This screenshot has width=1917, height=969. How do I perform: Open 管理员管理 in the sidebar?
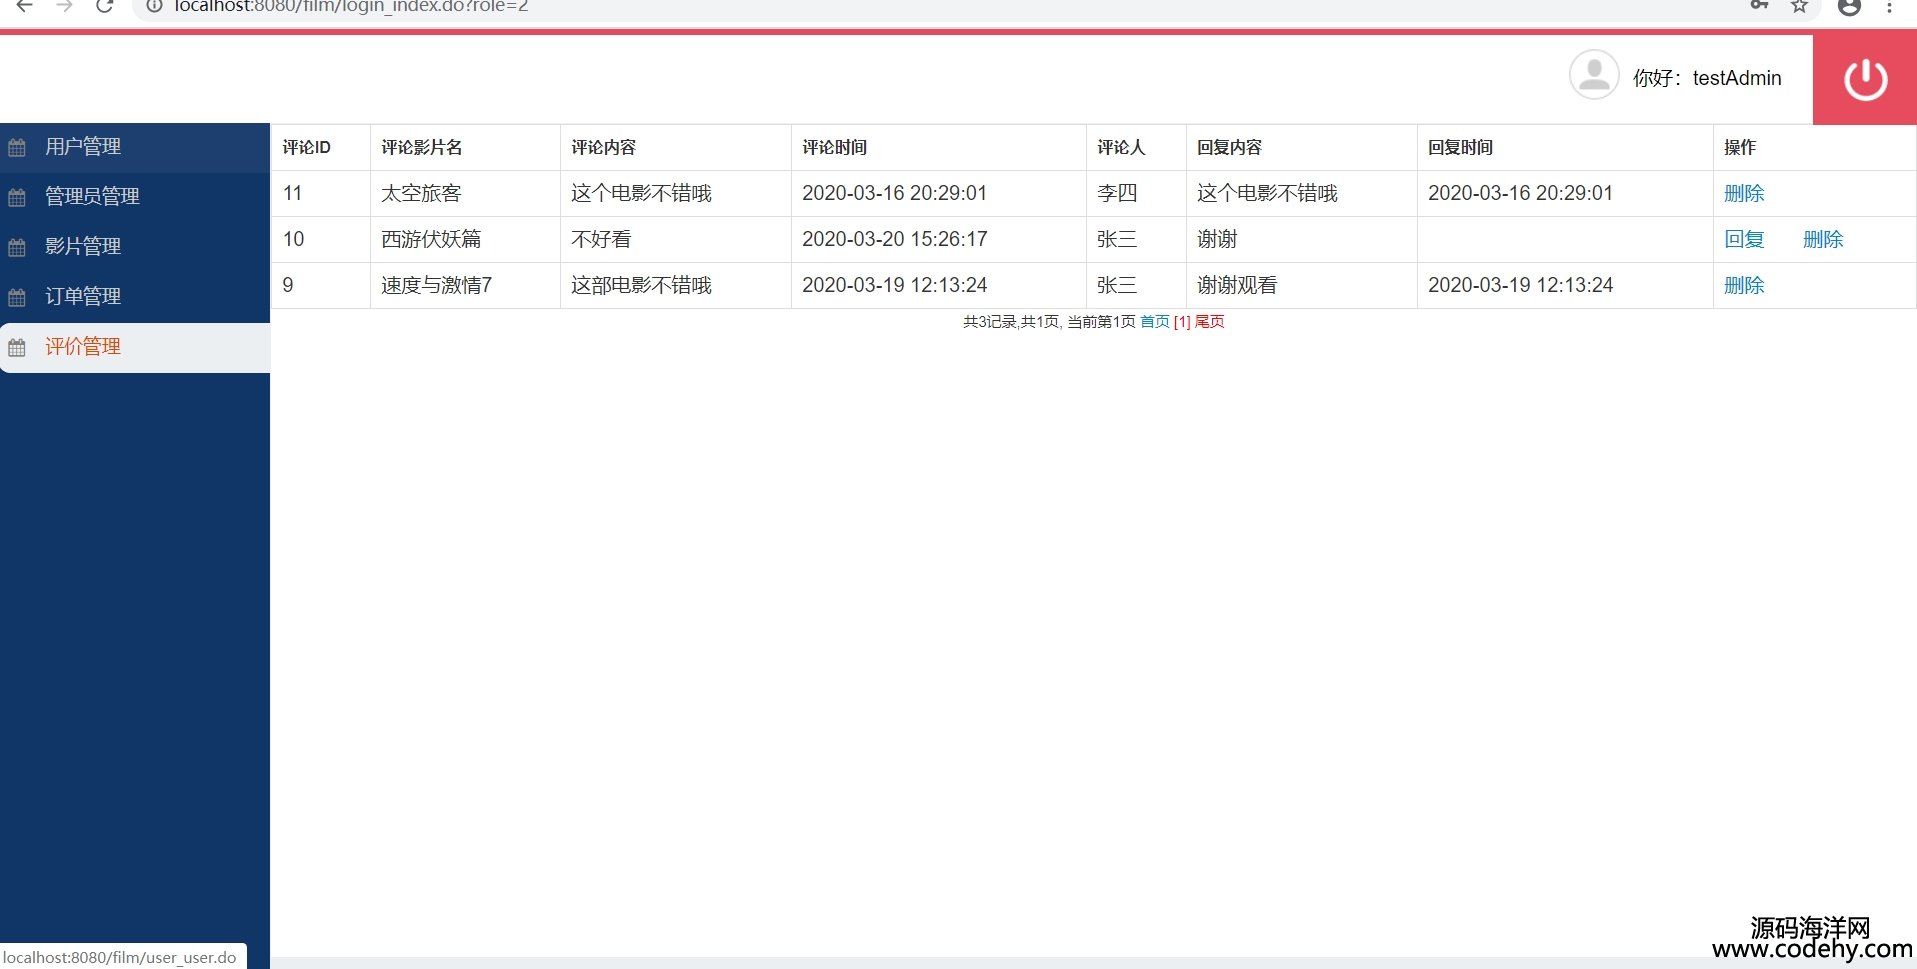[92, 197]
